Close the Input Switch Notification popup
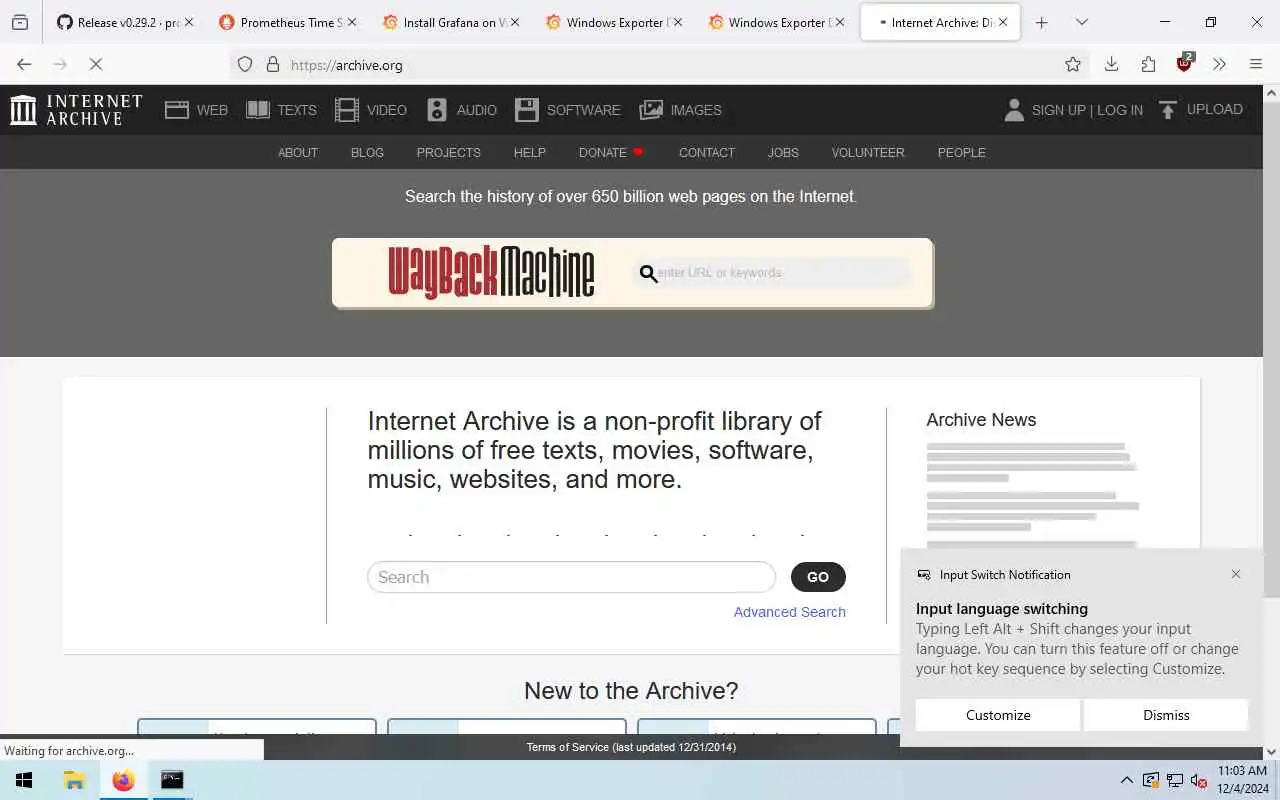Viewport: 1280px width, 800px height. [x=1236, y=574]
